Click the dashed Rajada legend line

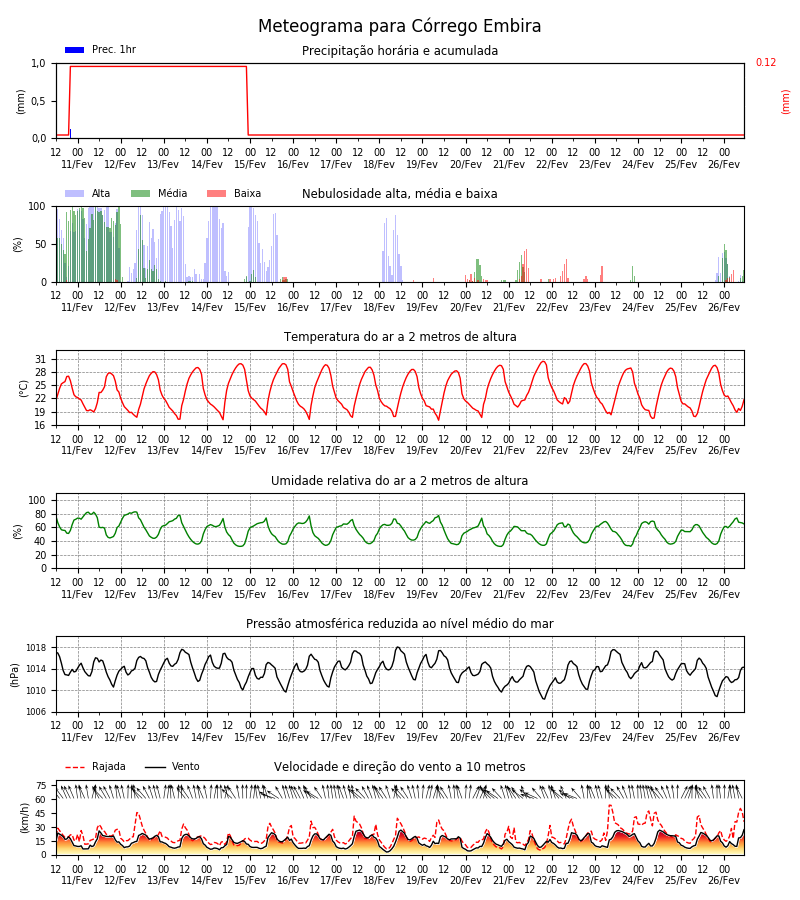75,767
